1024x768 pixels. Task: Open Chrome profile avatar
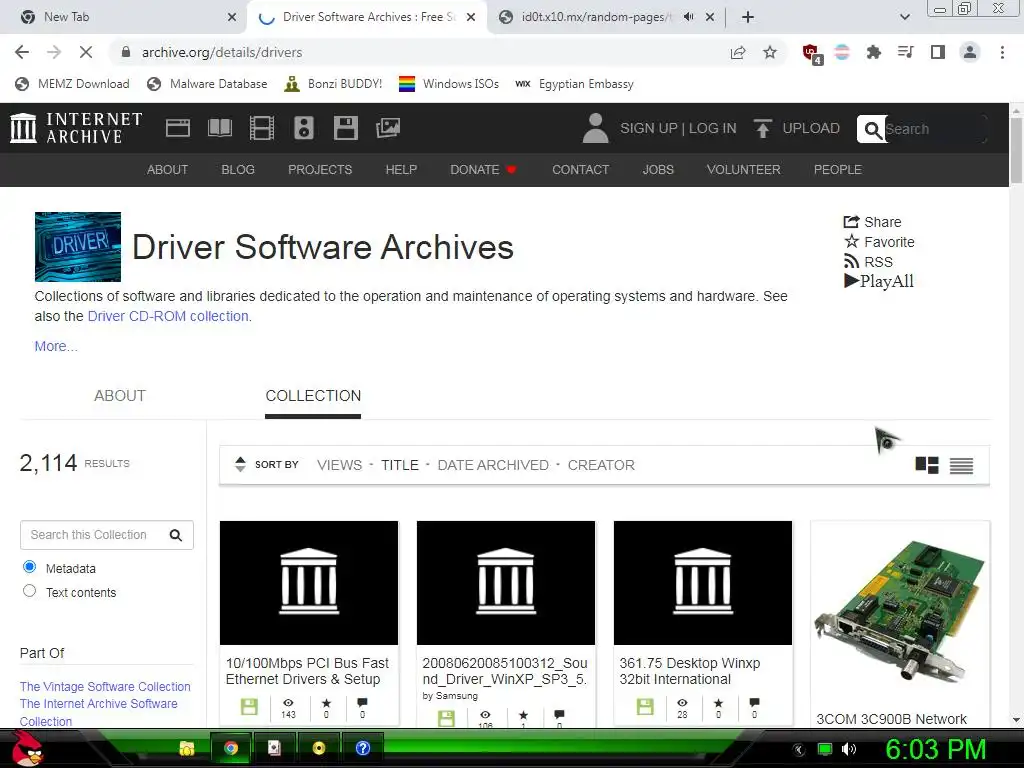[970, 52]
